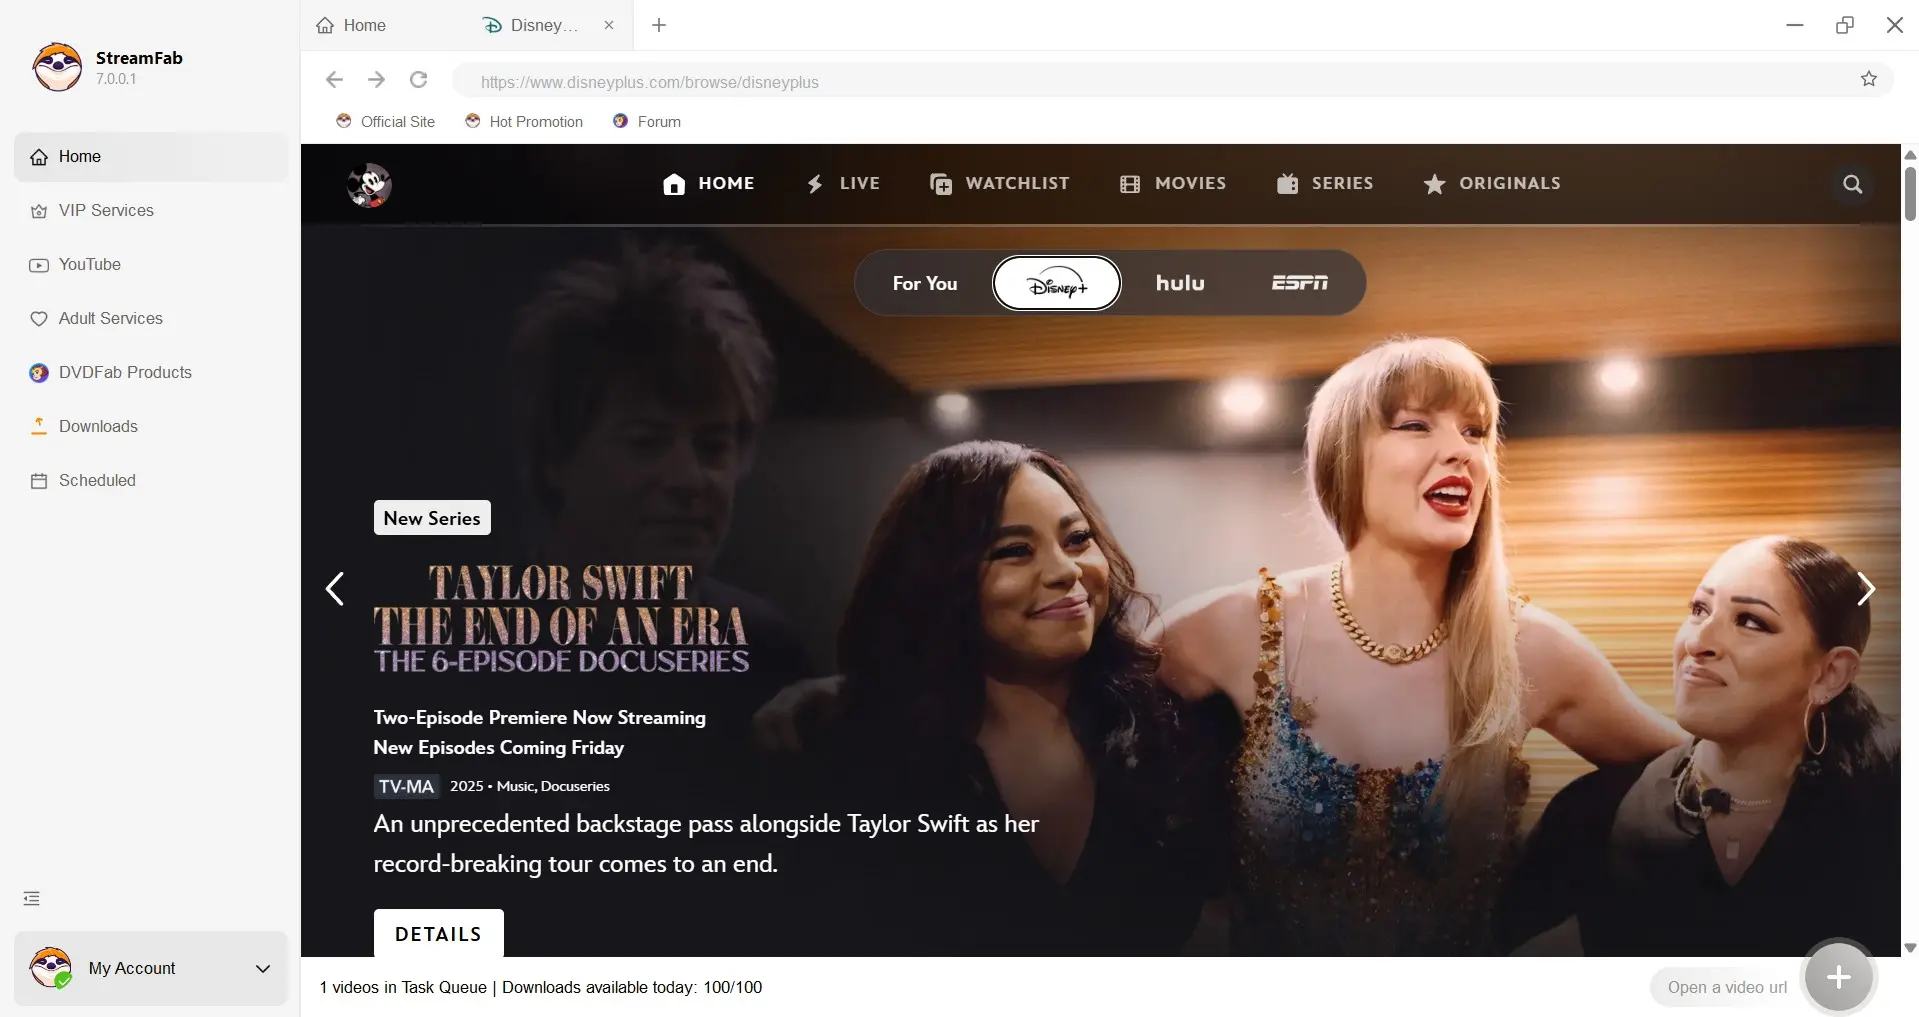Open the ORIGINALS nav item
The image size is (1919, 1017).
[x=1492, y=183]
